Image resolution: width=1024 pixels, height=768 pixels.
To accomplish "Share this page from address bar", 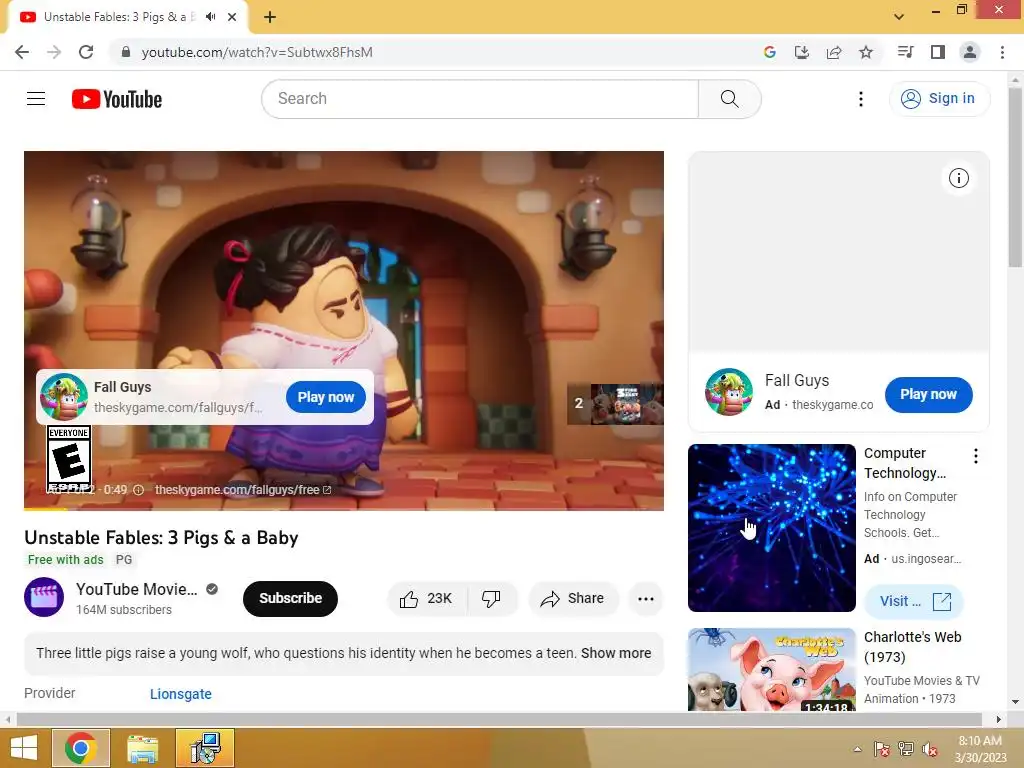I will 833,52.
